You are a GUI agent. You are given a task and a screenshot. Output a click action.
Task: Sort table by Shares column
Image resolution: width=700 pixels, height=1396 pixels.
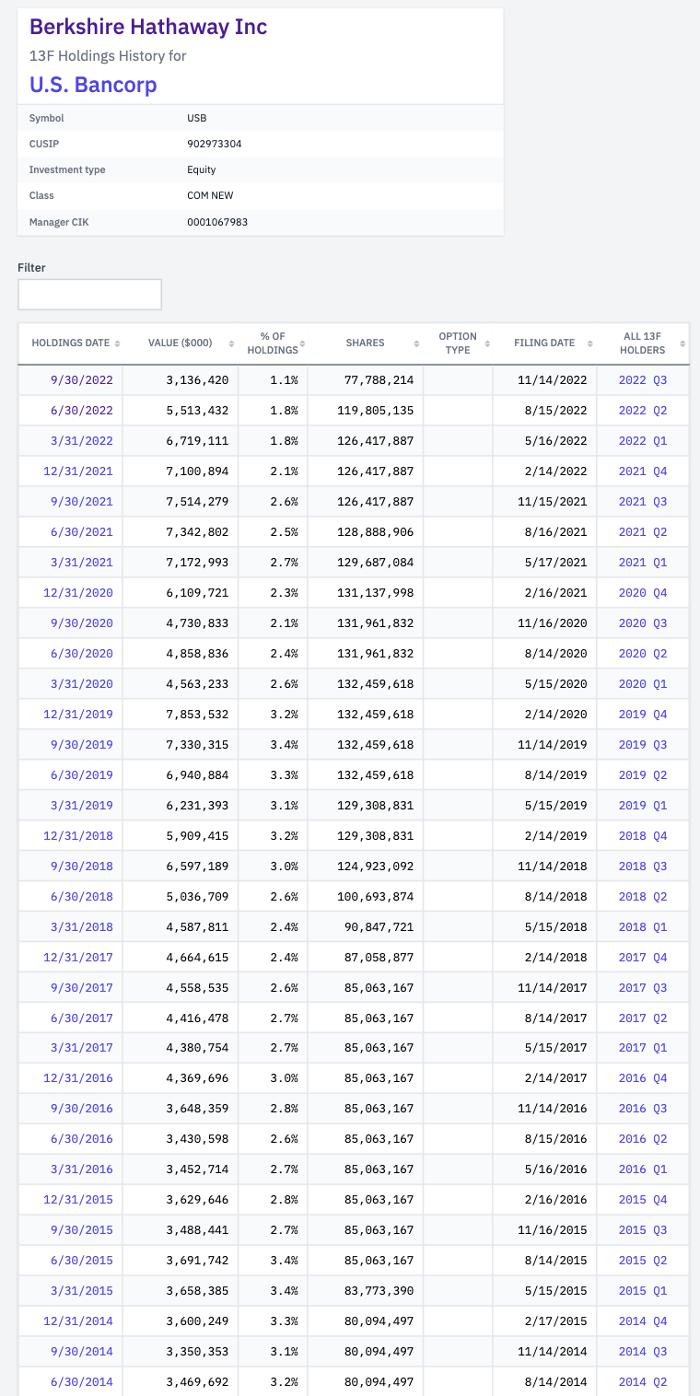point(365,343)
